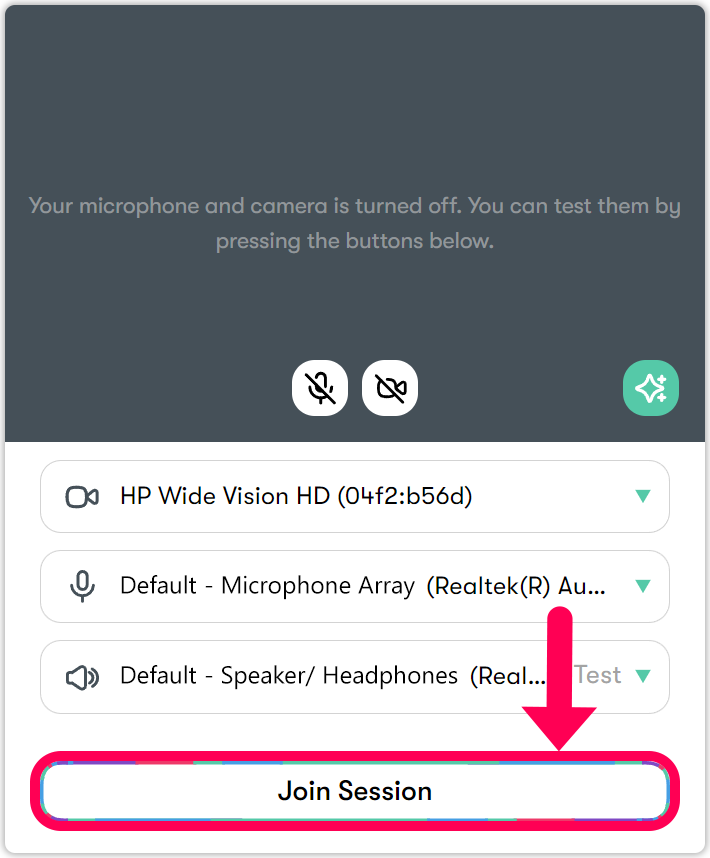710x858 pixels.
Task: Test the speaker output with Test link
Action: pyautogui.click(x=597, y=675)
